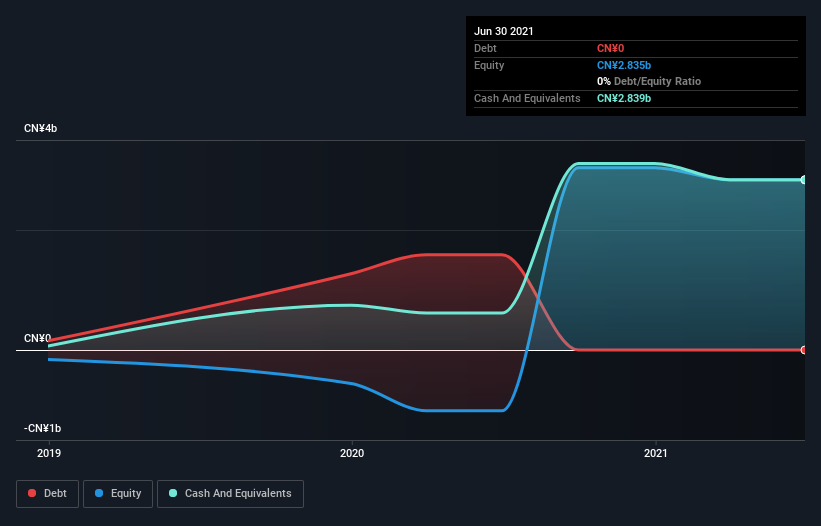Toggle the Equity legend button
Image resolution: width=821 pixels, height=526 pixels.
click(x=118, y=494)
